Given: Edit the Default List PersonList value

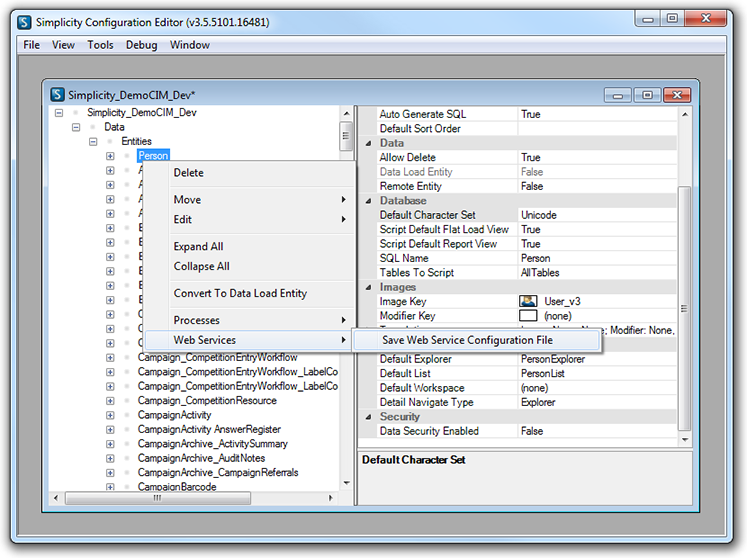Looking at the screenshot, I should (597, 374).
